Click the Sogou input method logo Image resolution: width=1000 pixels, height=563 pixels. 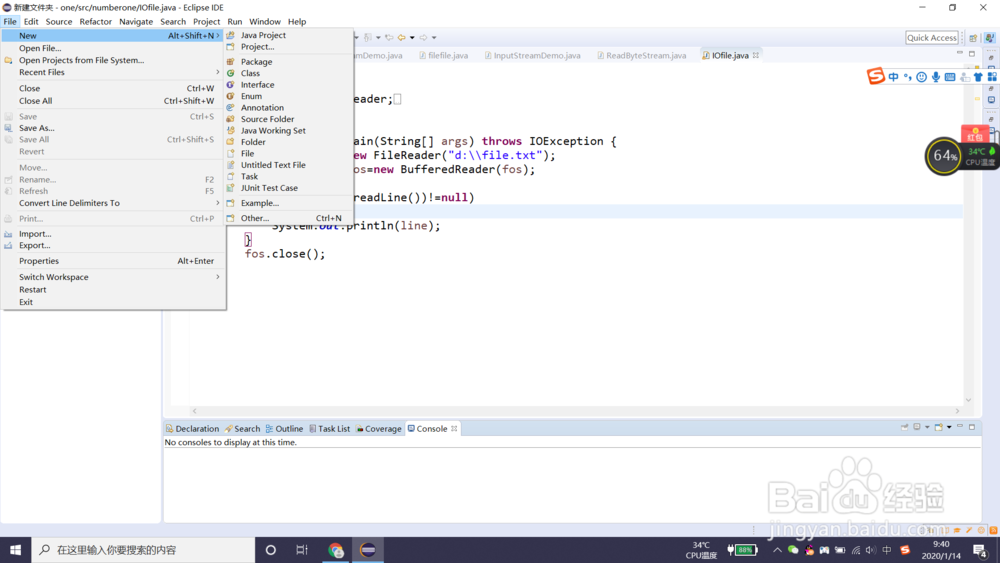click(876, 76)
